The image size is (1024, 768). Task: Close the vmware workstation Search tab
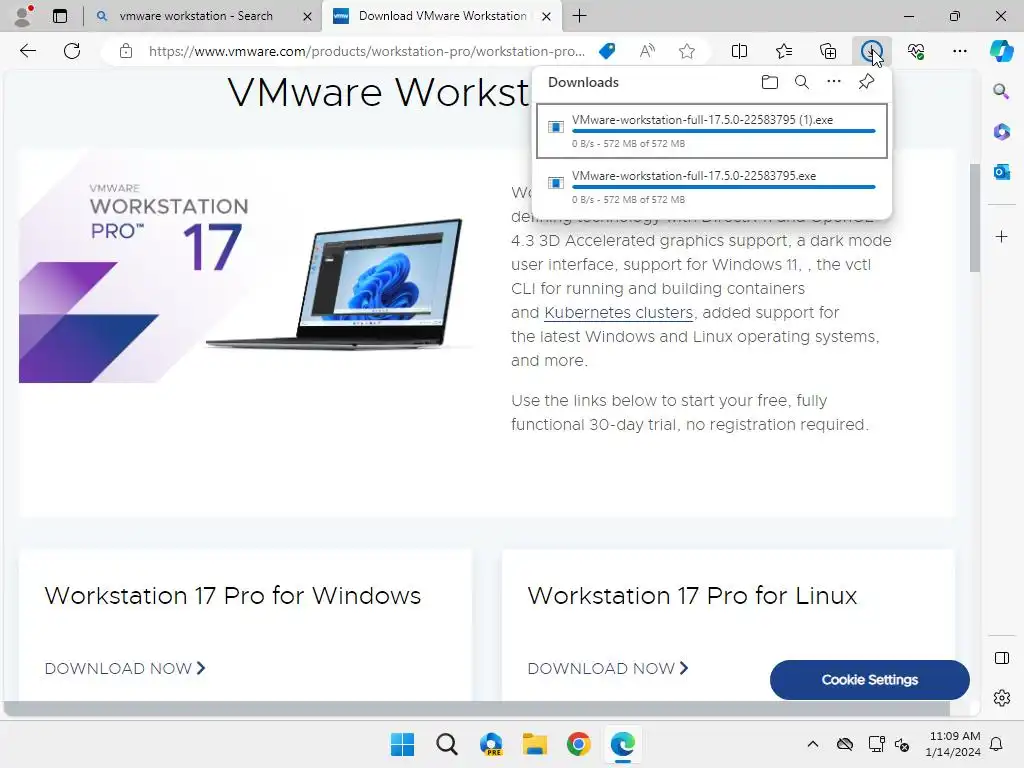[307, 16]
